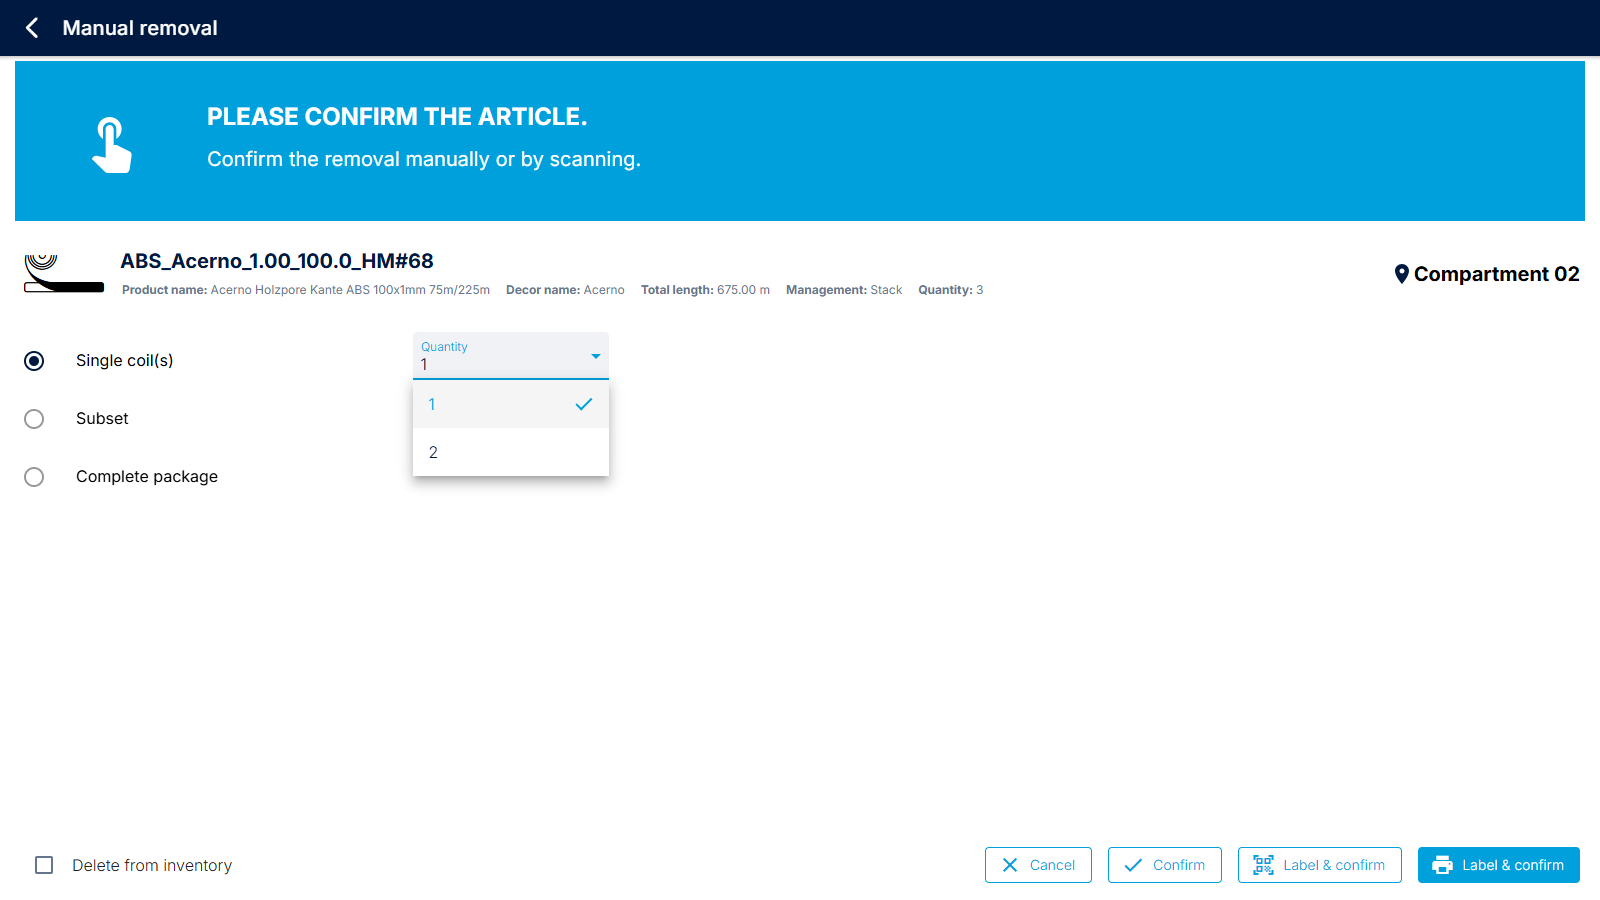Click the Confirm button

tap(1164, 865)
